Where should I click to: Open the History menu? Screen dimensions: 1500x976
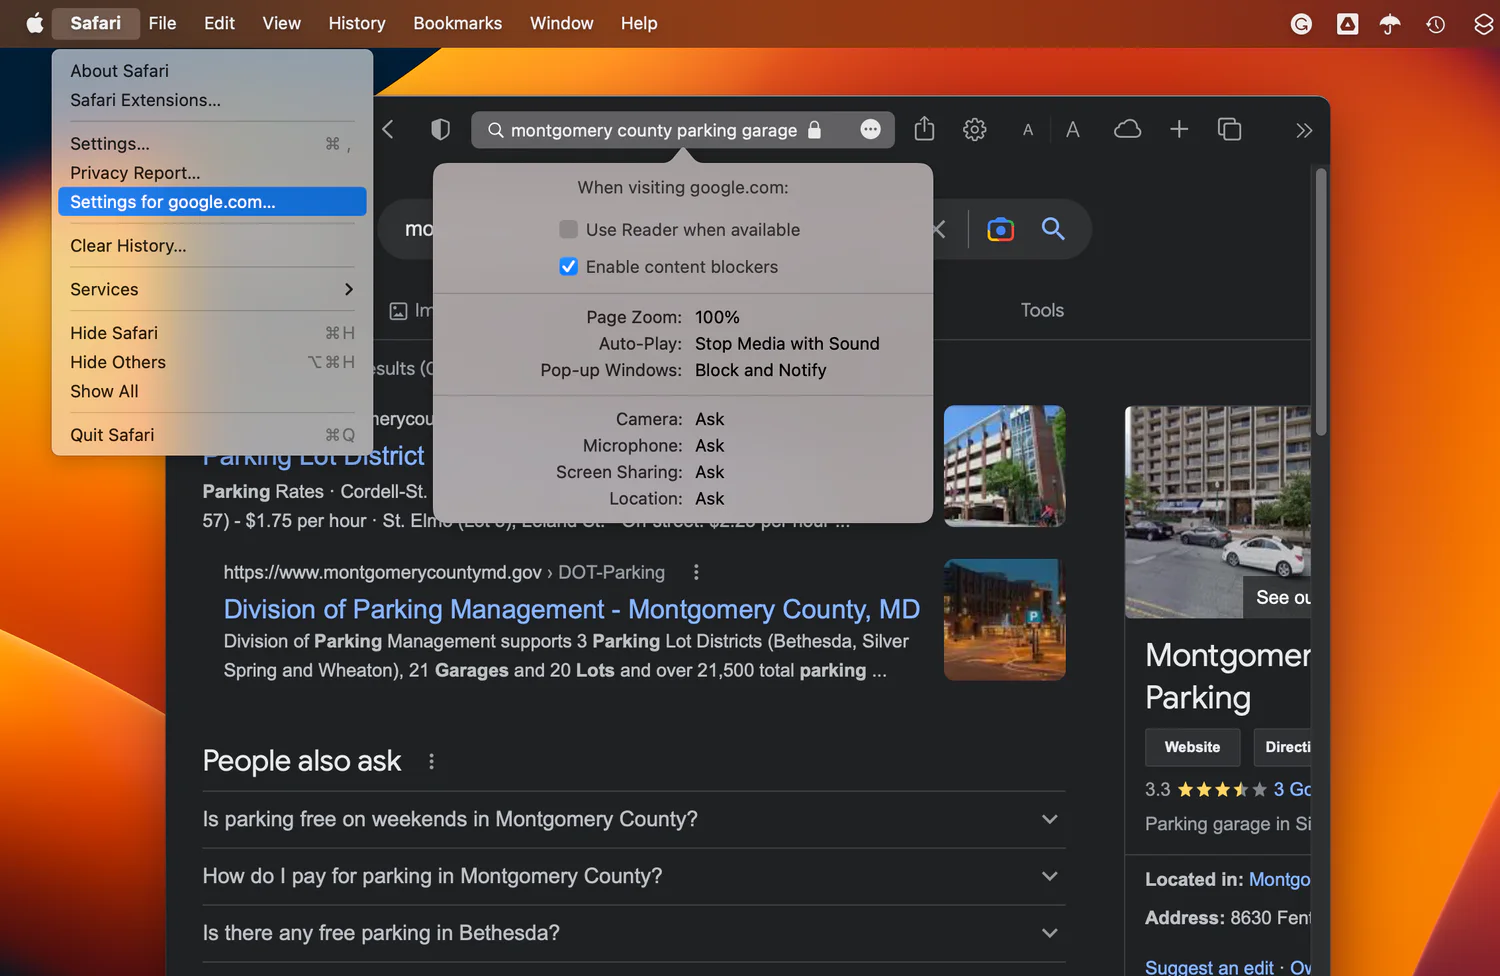pyautogui.click(x=357, y=23)
